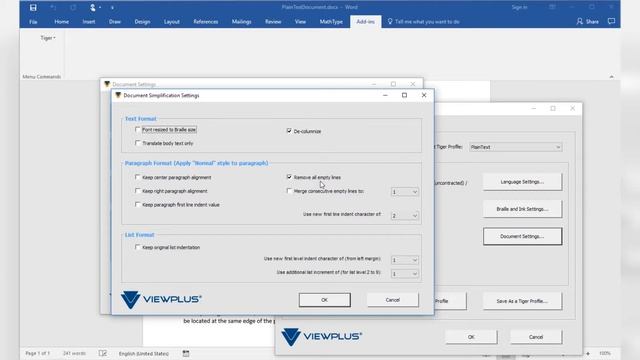The width and height of the screenshot is (640, 360).
Task: Check Font resized to Braille size
Action: point(138,129)
